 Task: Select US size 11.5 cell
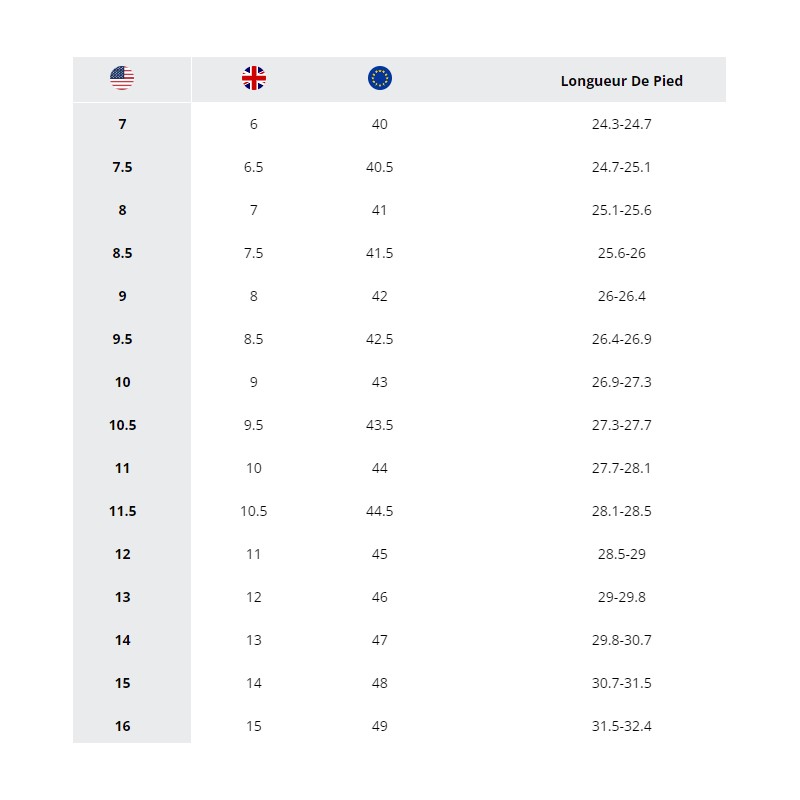(122, 511)
